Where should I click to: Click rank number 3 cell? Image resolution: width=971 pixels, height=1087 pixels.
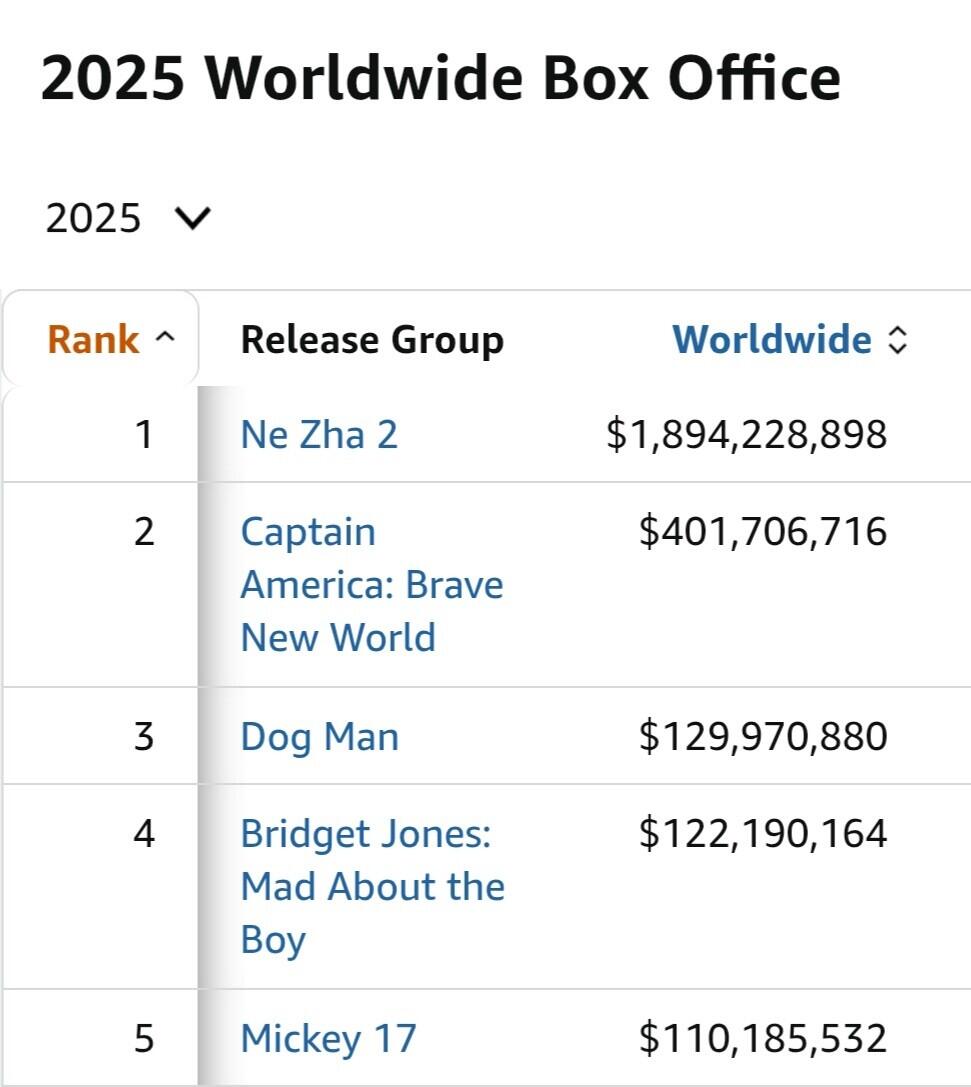pyautogui.click(x=144, y=737)
